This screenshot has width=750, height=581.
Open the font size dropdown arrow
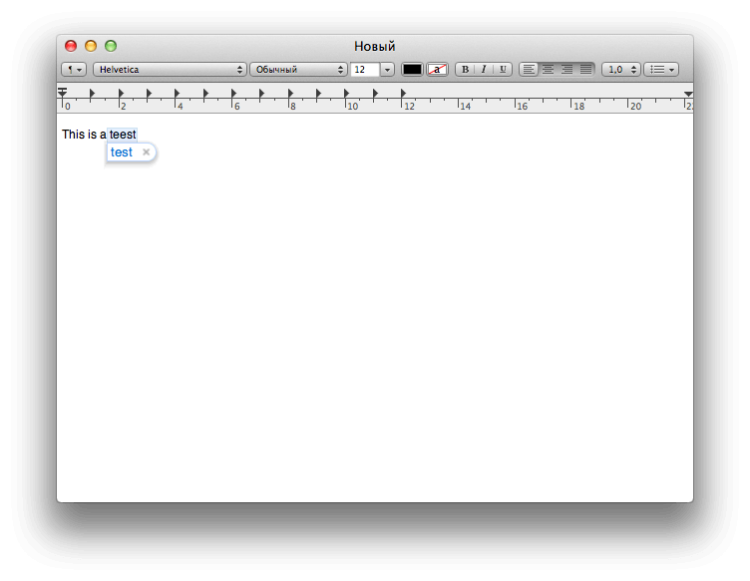[x=387, y=70]
